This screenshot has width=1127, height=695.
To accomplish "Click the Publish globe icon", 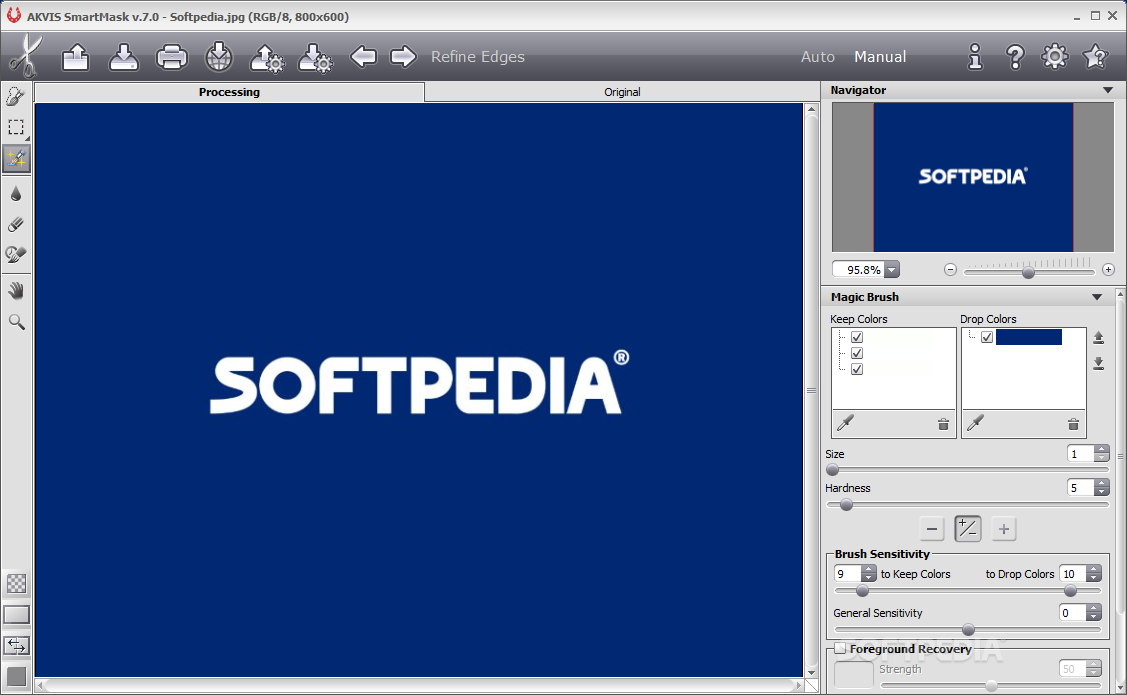I will [x=218, y=57].
